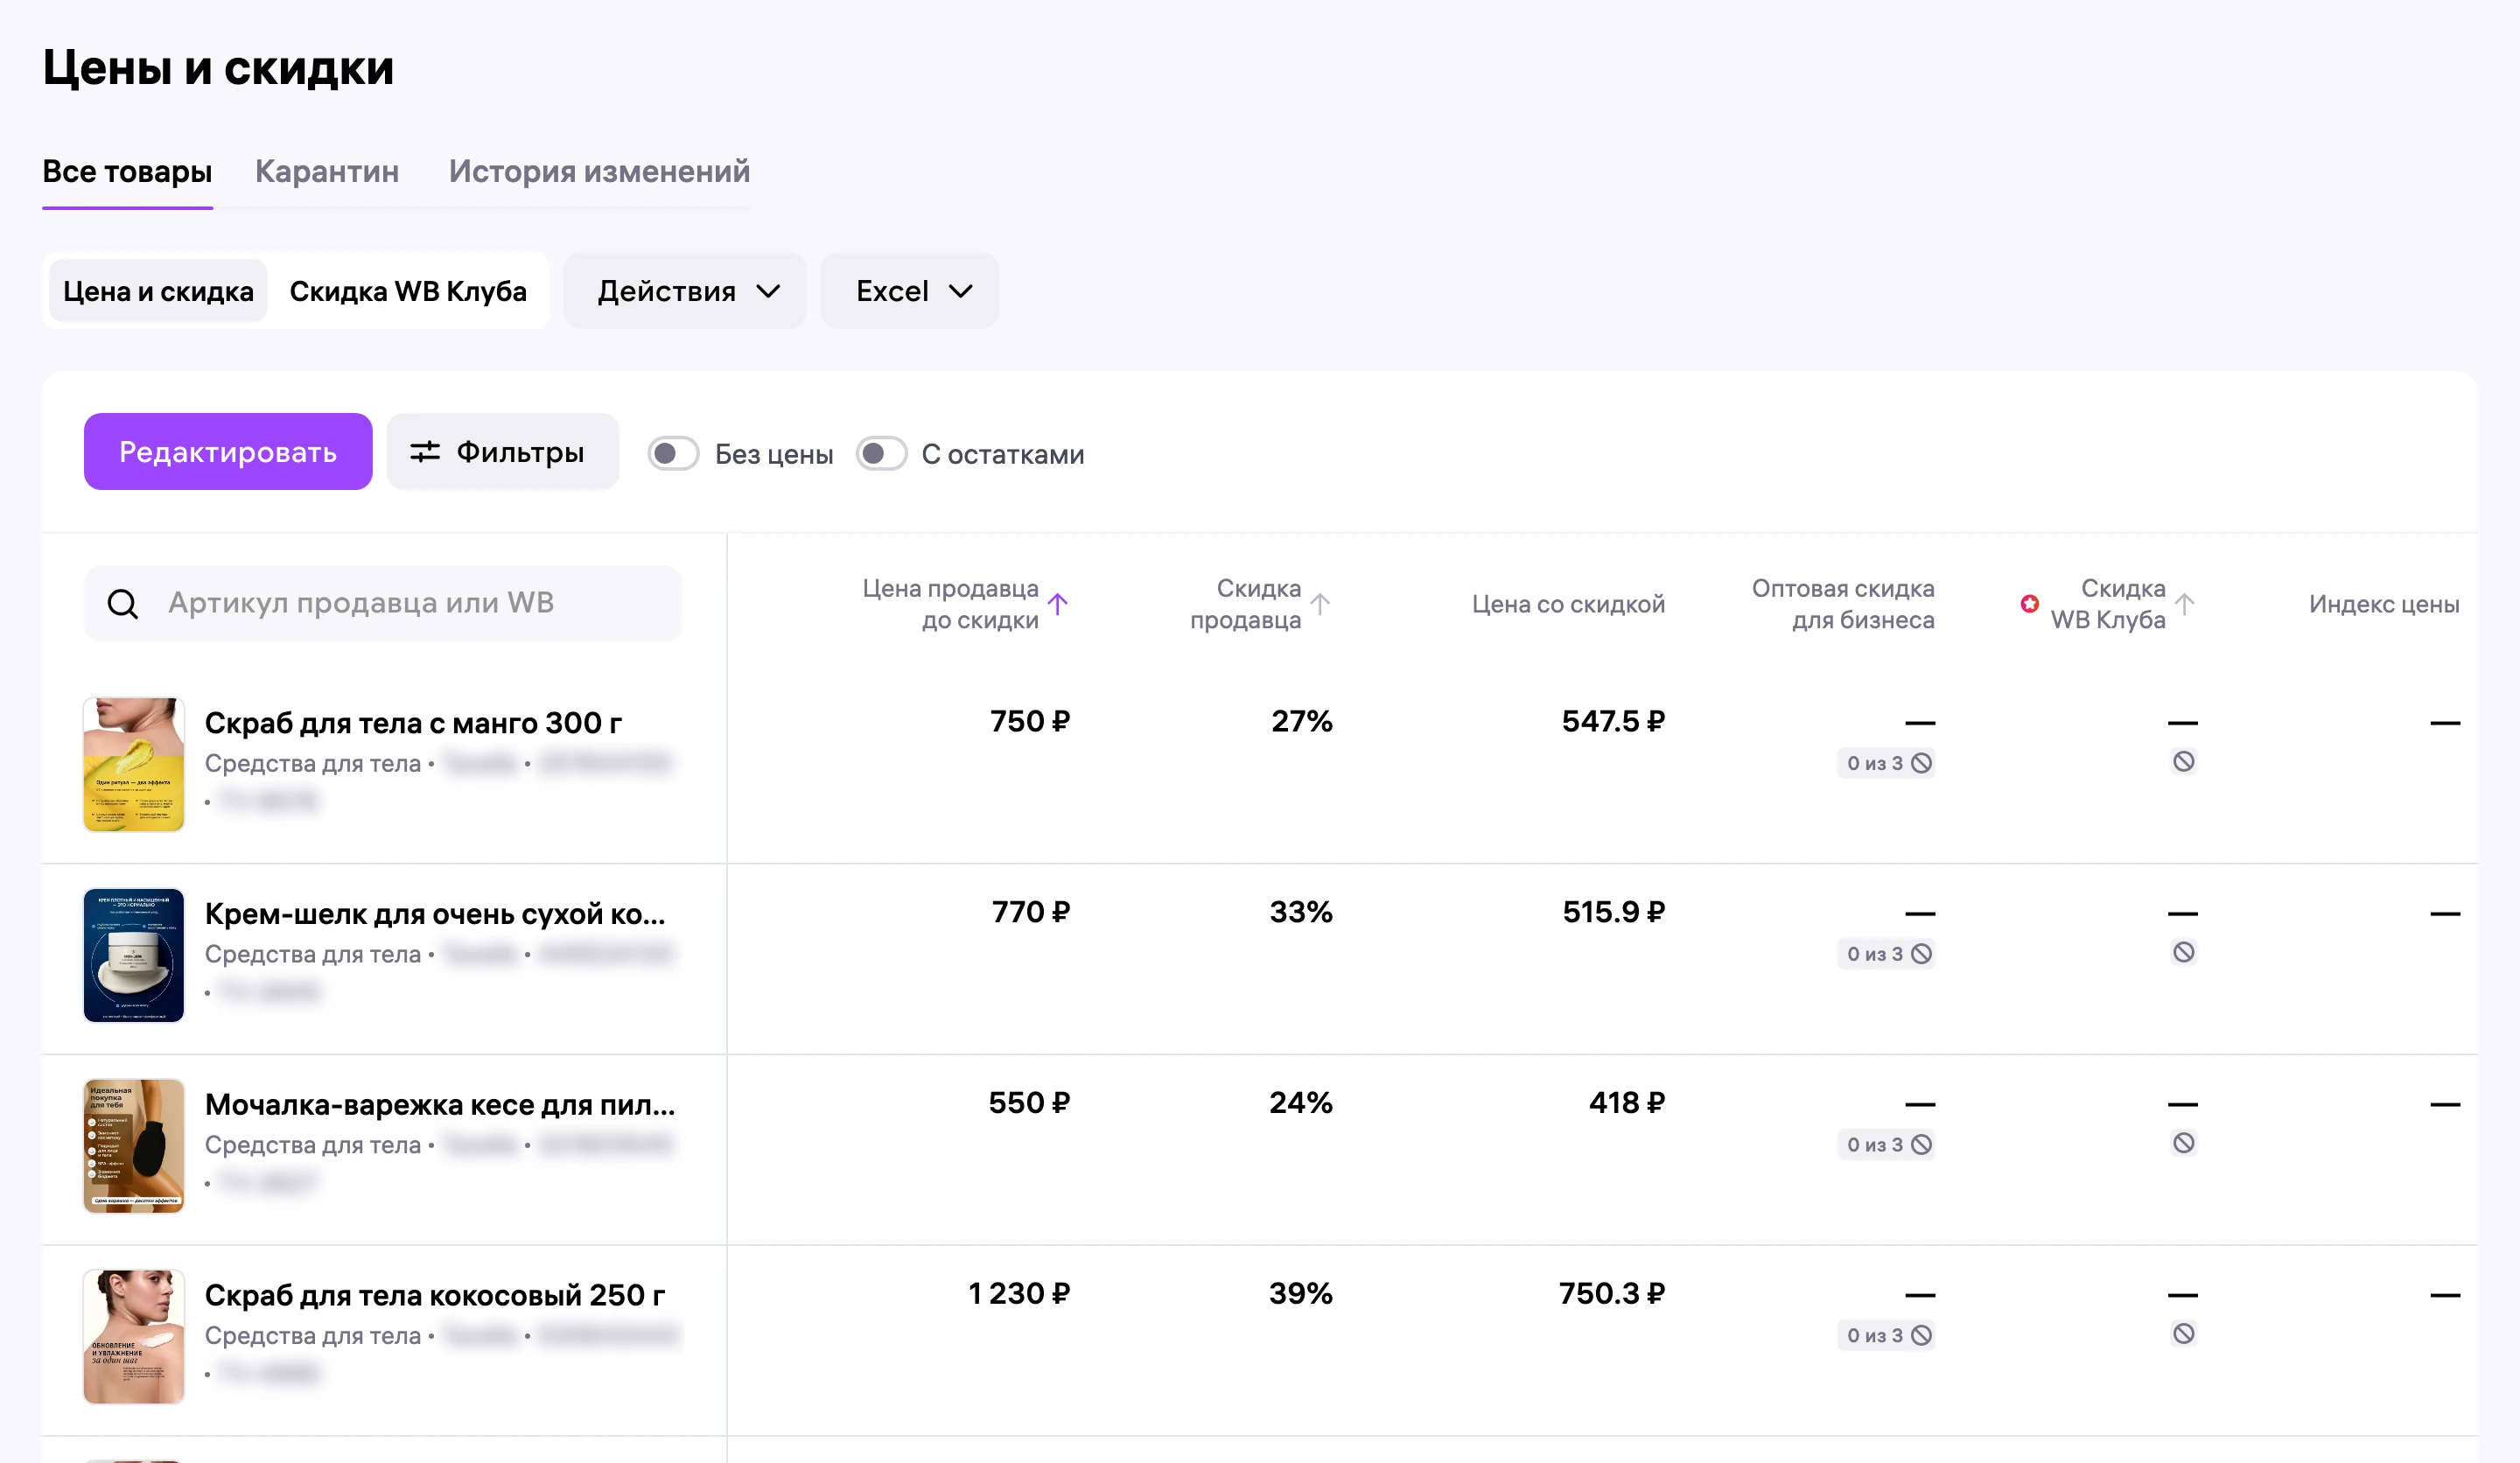The height and width of the screenshot is (1463, 2520).
Task: Open the Карантин tab
Action: coord(327,171)
